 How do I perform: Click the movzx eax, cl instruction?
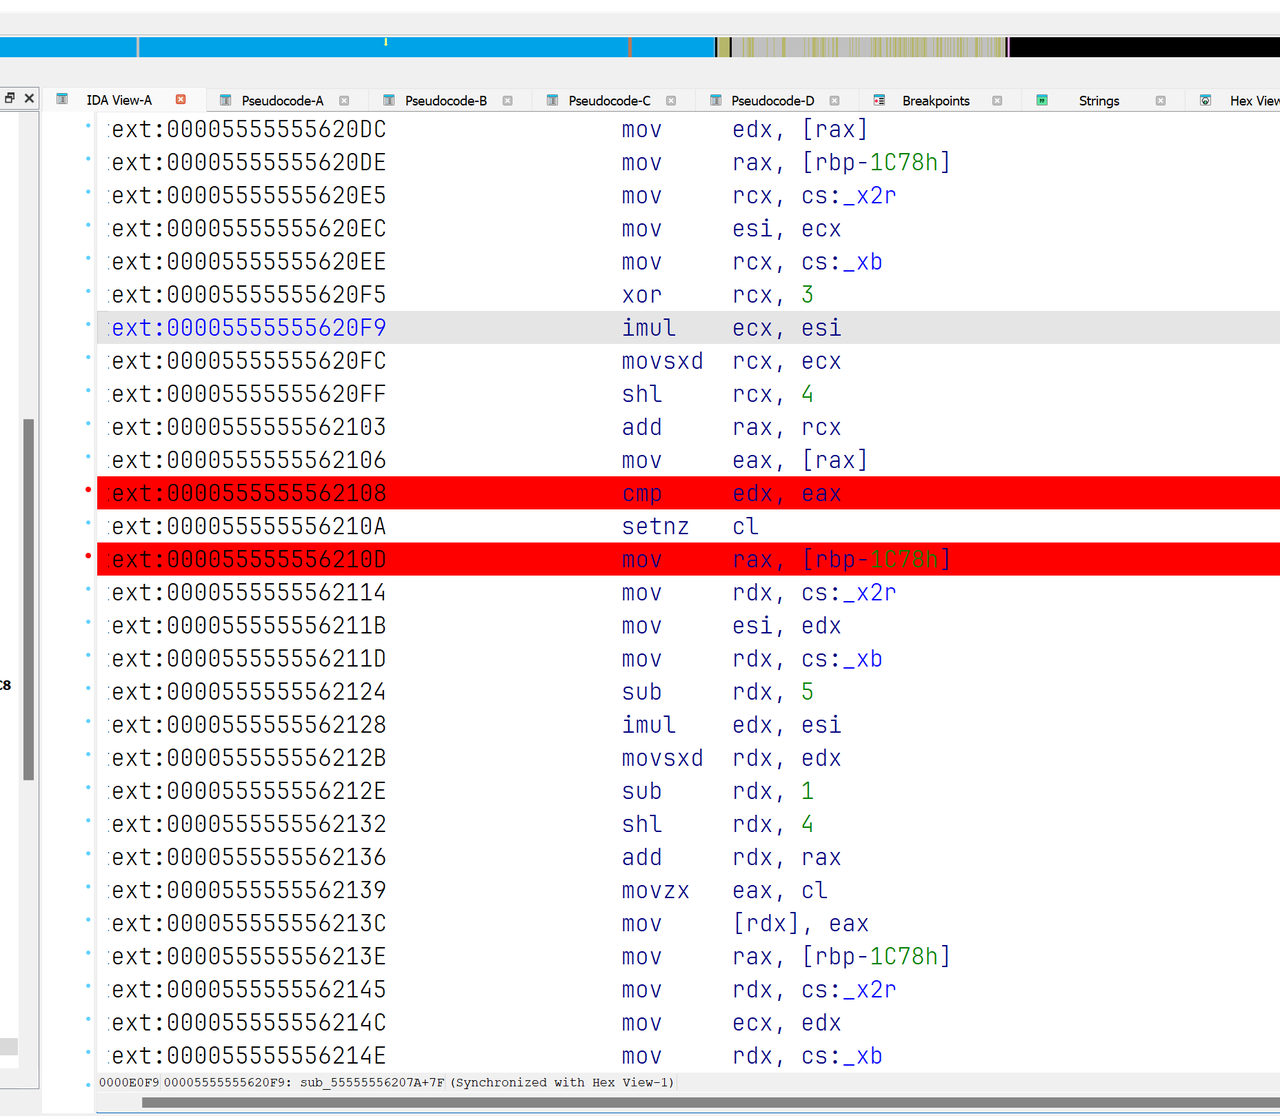724,891
